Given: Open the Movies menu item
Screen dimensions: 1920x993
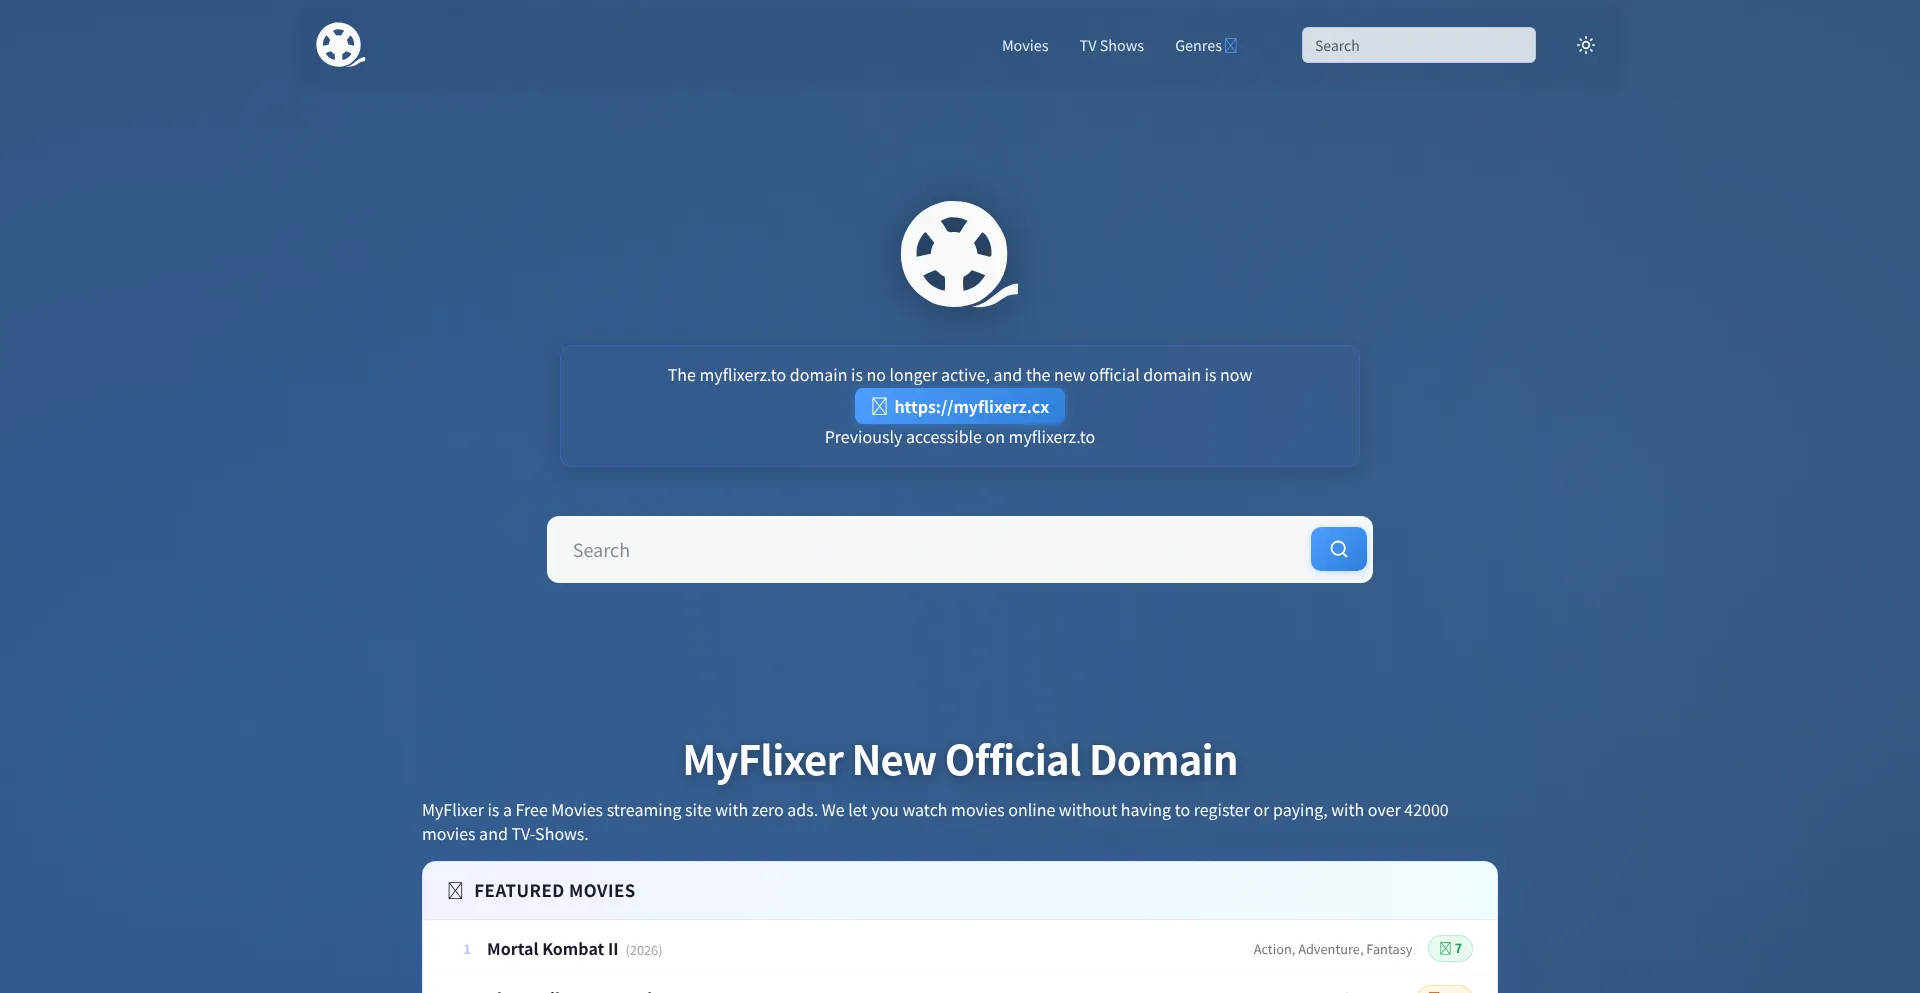Looking at the screenshot, I should [1025, 46].
